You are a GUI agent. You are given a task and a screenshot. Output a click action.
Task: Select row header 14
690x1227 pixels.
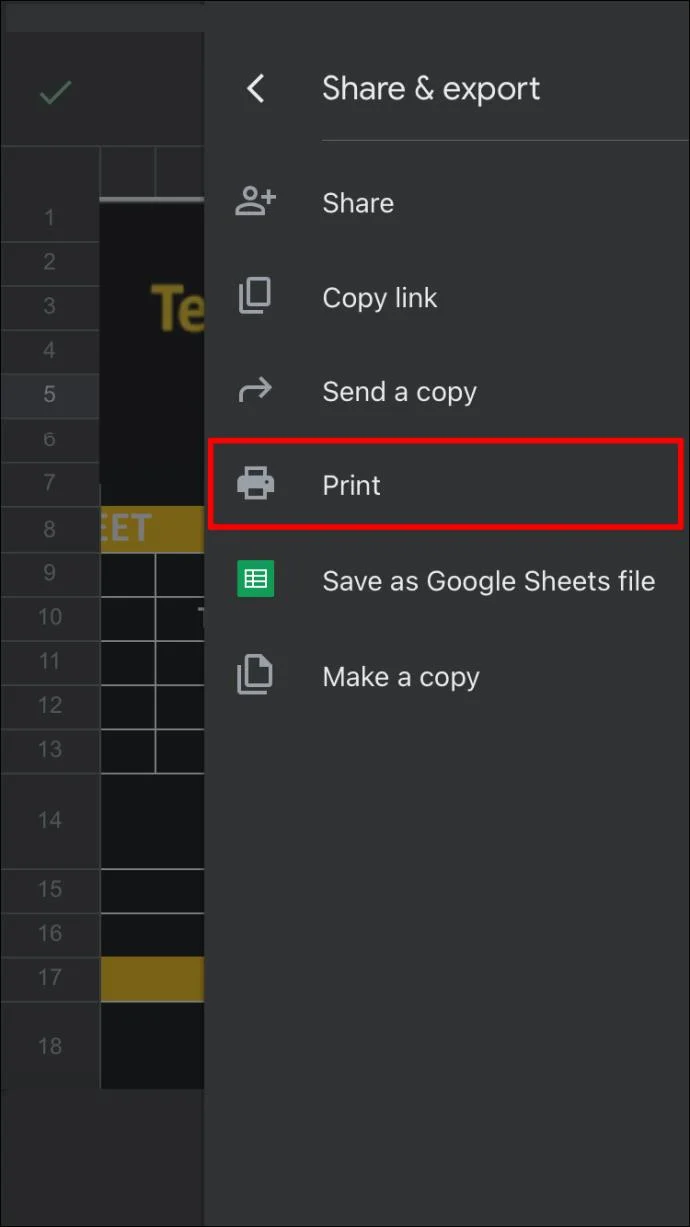[50, 820]
